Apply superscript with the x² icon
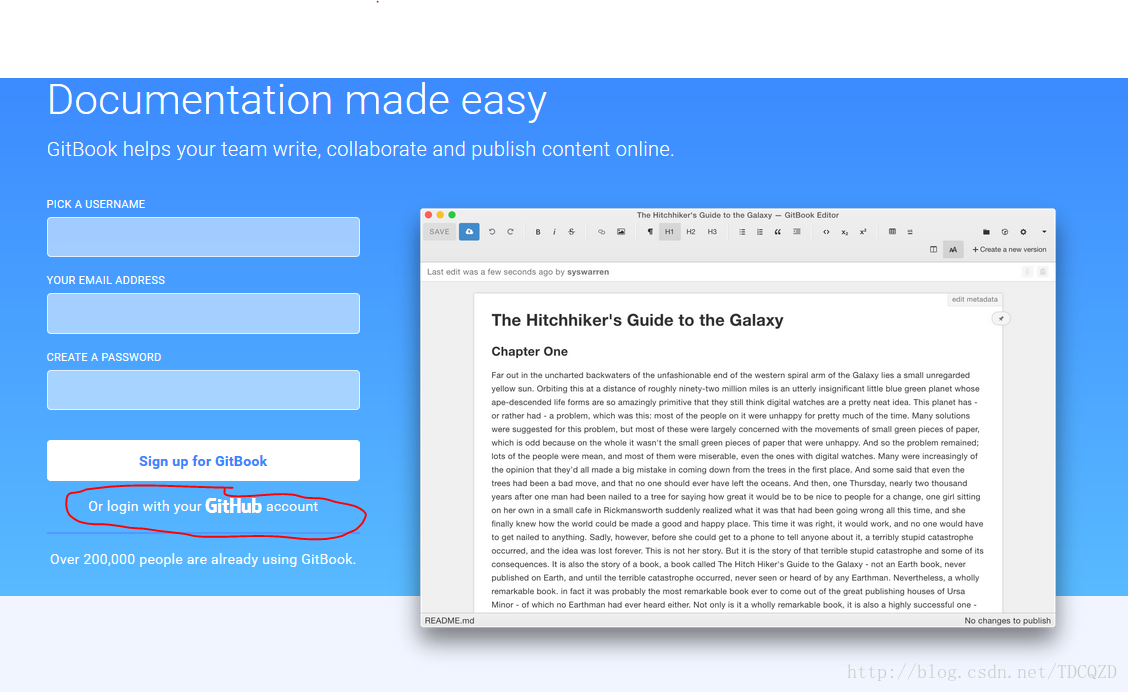1128x692 pixels. pyautogui.click(x=863, y=232)
